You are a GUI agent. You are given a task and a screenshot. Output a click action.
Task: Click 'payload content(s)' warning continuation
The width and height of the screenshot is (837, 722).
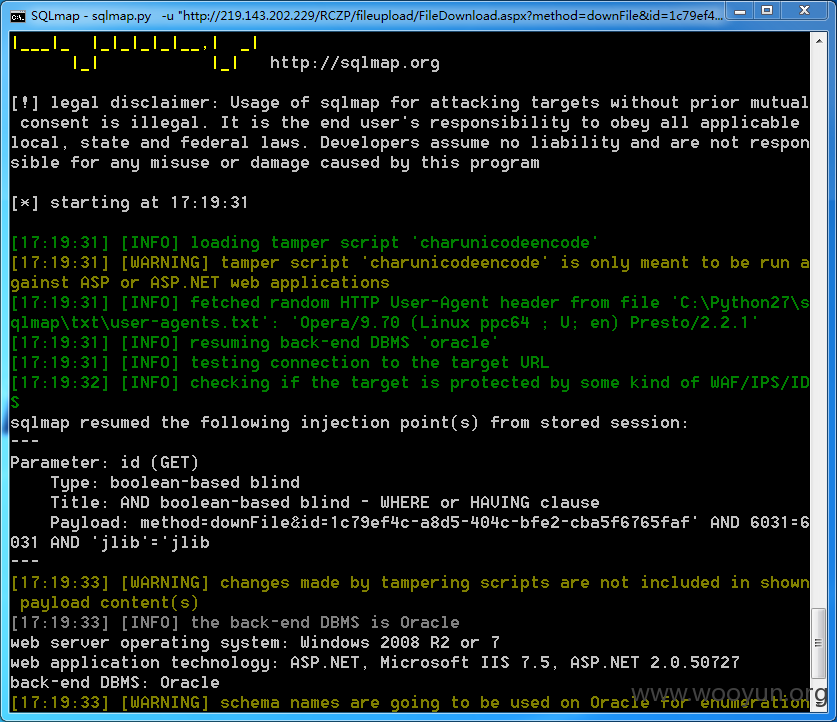click(109, 603)
